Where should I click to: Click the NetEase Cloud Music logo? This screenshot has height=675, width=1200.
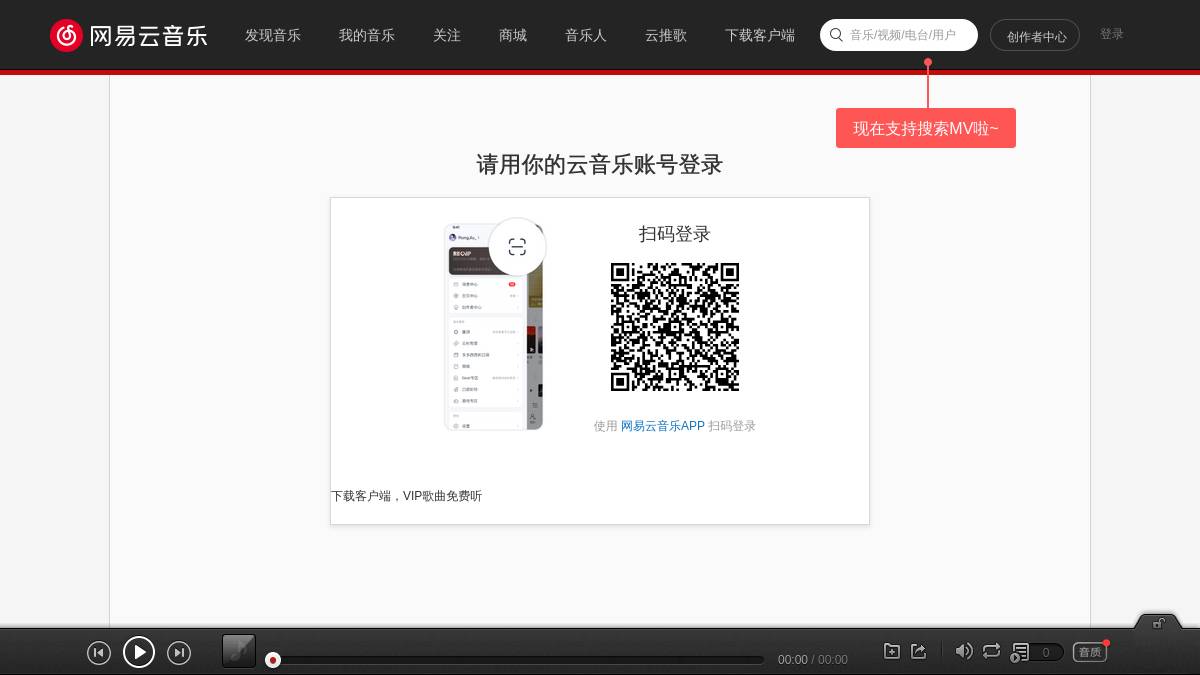point(128,35)
